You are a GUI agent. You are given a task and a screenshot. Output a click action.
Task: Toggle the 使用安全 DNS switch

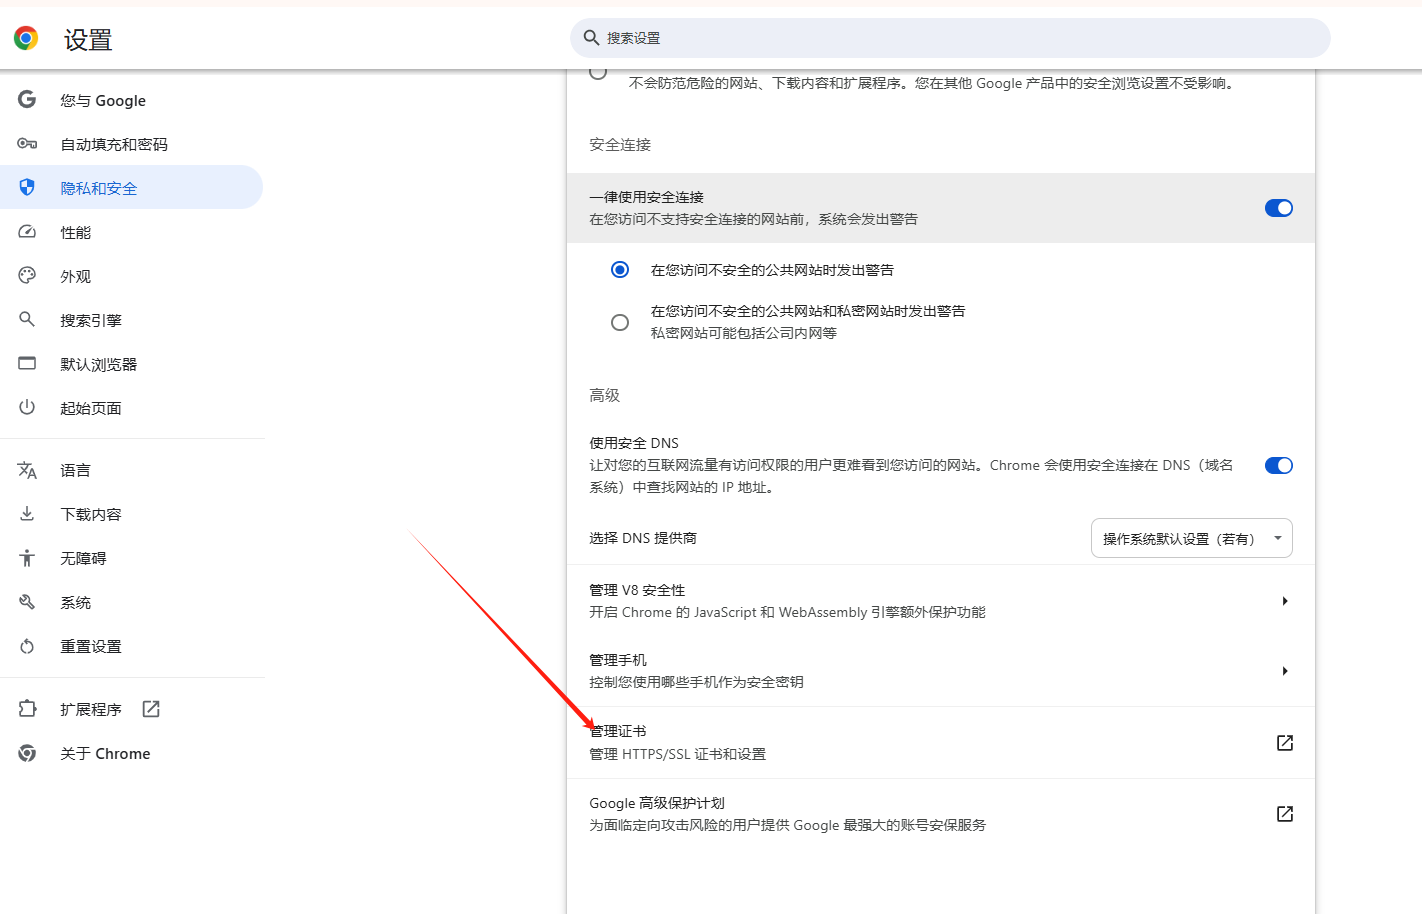pyautogui.click(x=1279, y=465)
